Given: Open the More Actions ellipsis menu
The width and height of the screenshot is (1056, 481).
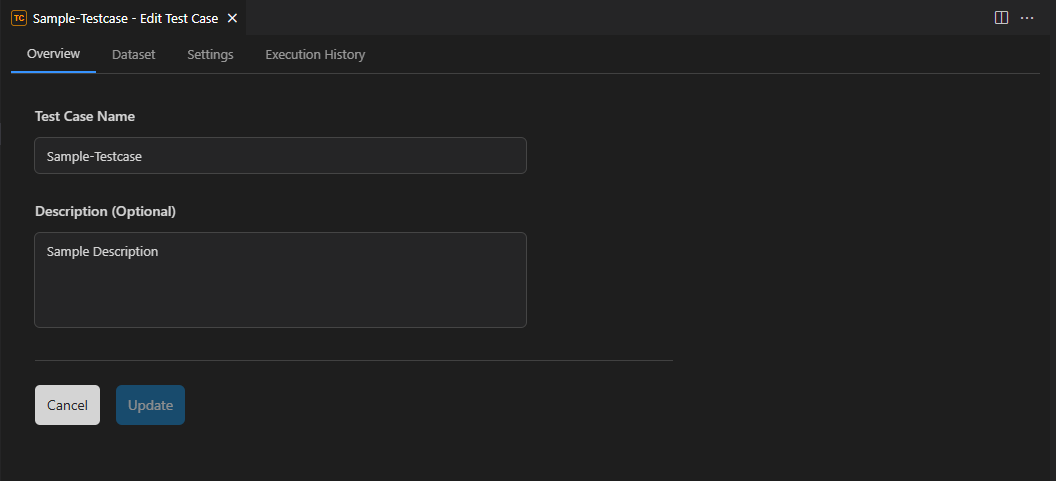Looking at the screenshot, I should [1027, 18].
